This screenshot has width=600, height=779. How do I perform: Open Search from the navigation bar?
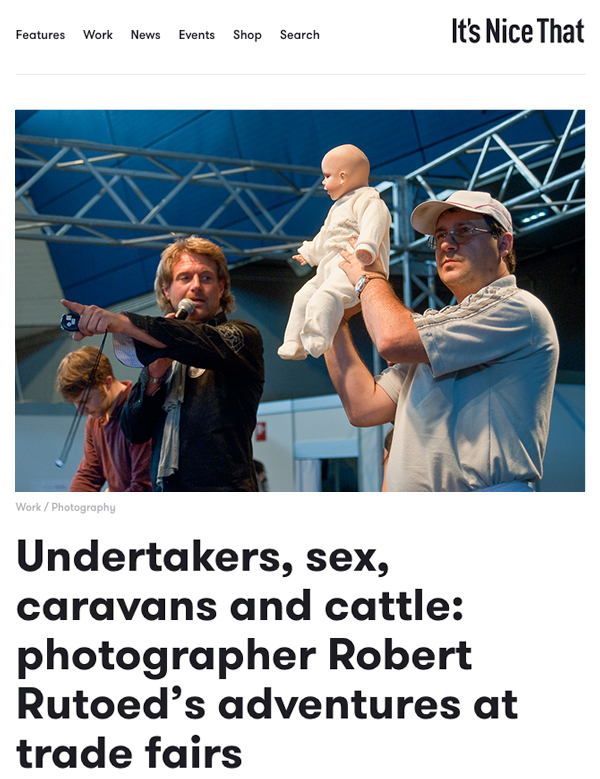(300, 35)
